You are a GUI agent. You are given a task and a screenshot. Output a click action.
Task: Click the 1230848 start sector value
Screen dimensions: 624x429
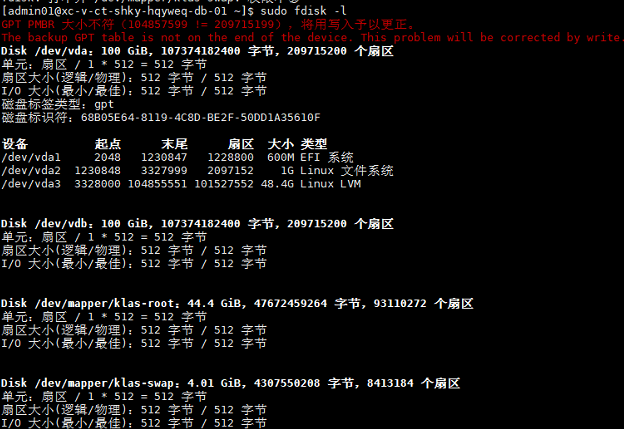pos(98,171)
